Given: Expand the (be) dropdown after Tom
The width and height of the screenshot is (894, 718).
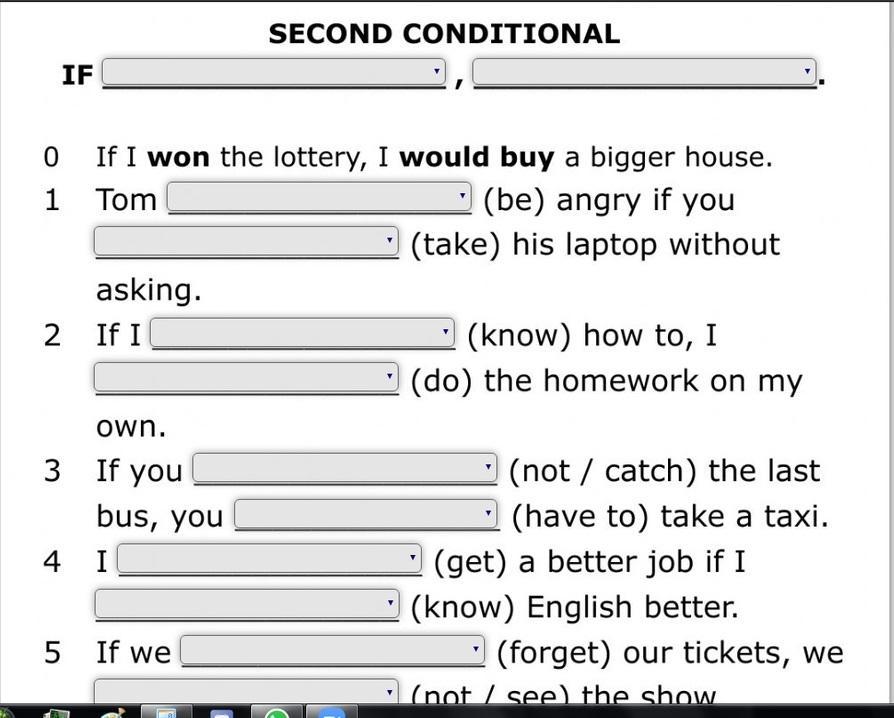Looking at the screenshot, I should pyautogui.click(x=319, y=198).
